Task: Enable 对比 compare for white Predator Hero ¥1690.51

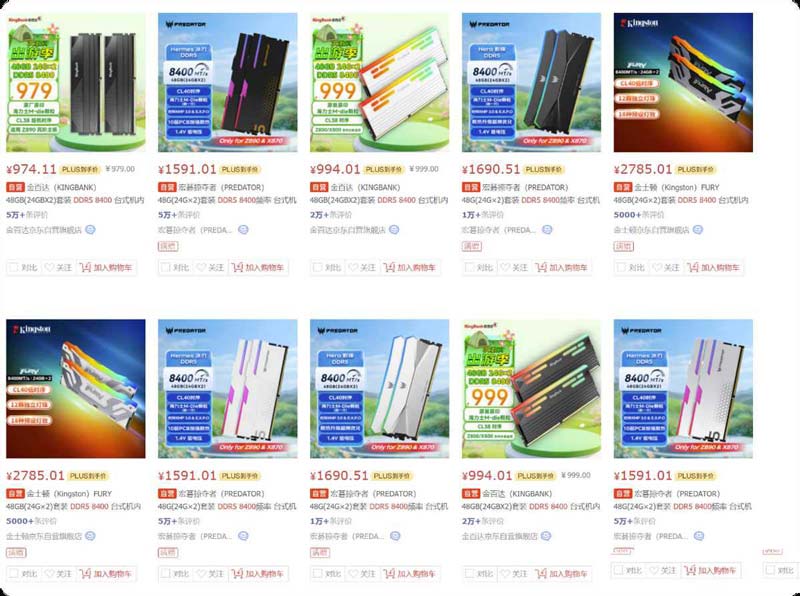Action: tap(317, 574)
